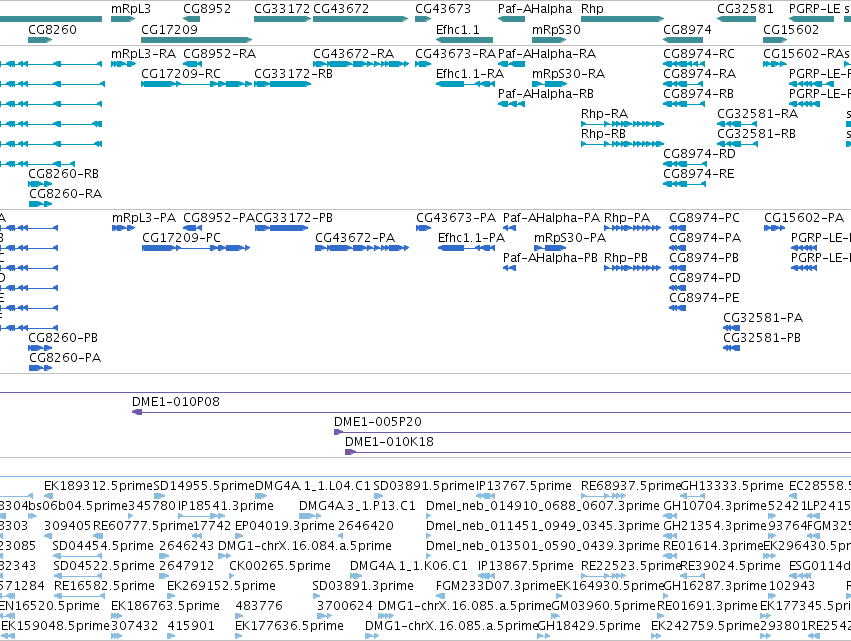Select the CG8974-RD transcript label
The height and width of the screenshot is (641, 851).
point(700,154)
